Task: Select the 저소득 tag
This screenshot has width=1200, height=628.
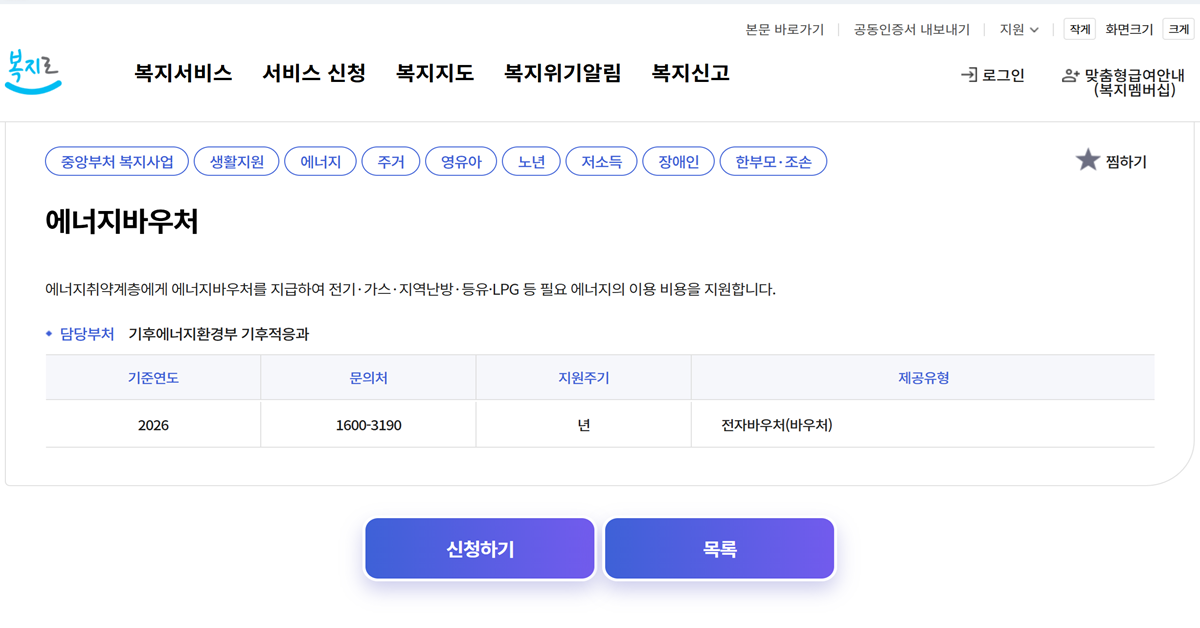Action: (602, 161)
